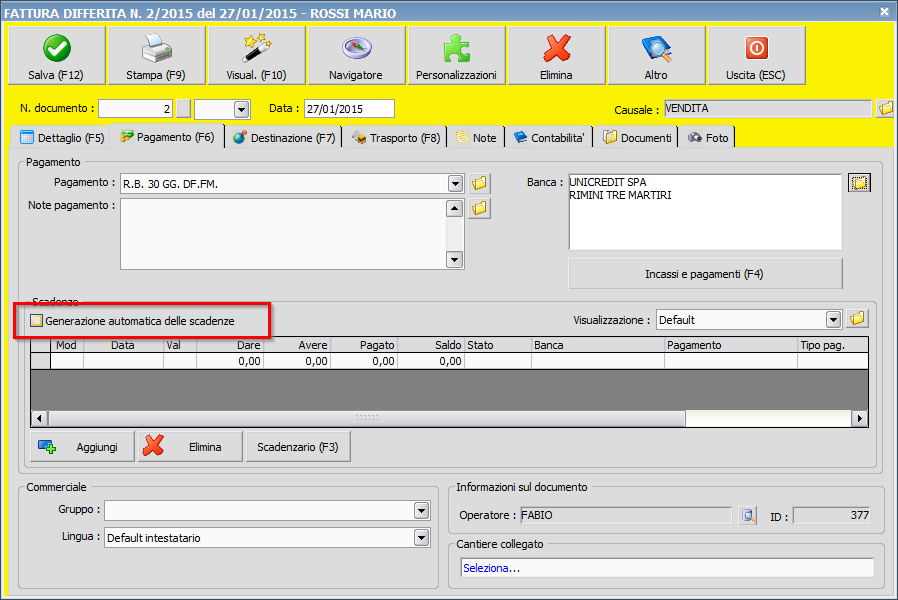Open the Gruppo dropdown
The image size is (898, 600).
click(x=422, y=510)
